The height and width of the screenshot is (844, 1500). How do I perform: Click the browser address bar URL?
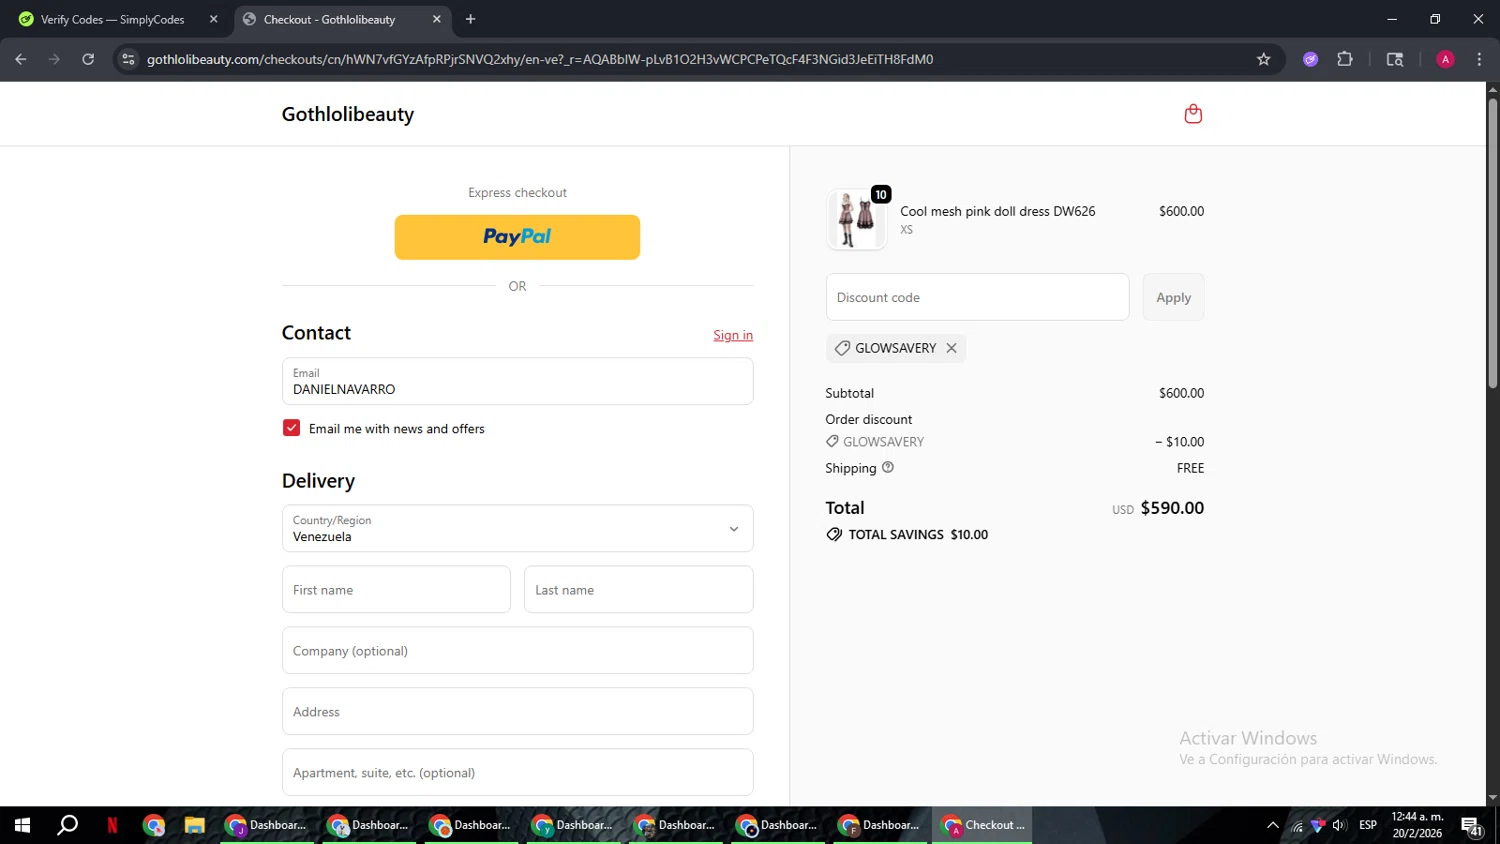[x=540, y=59]
